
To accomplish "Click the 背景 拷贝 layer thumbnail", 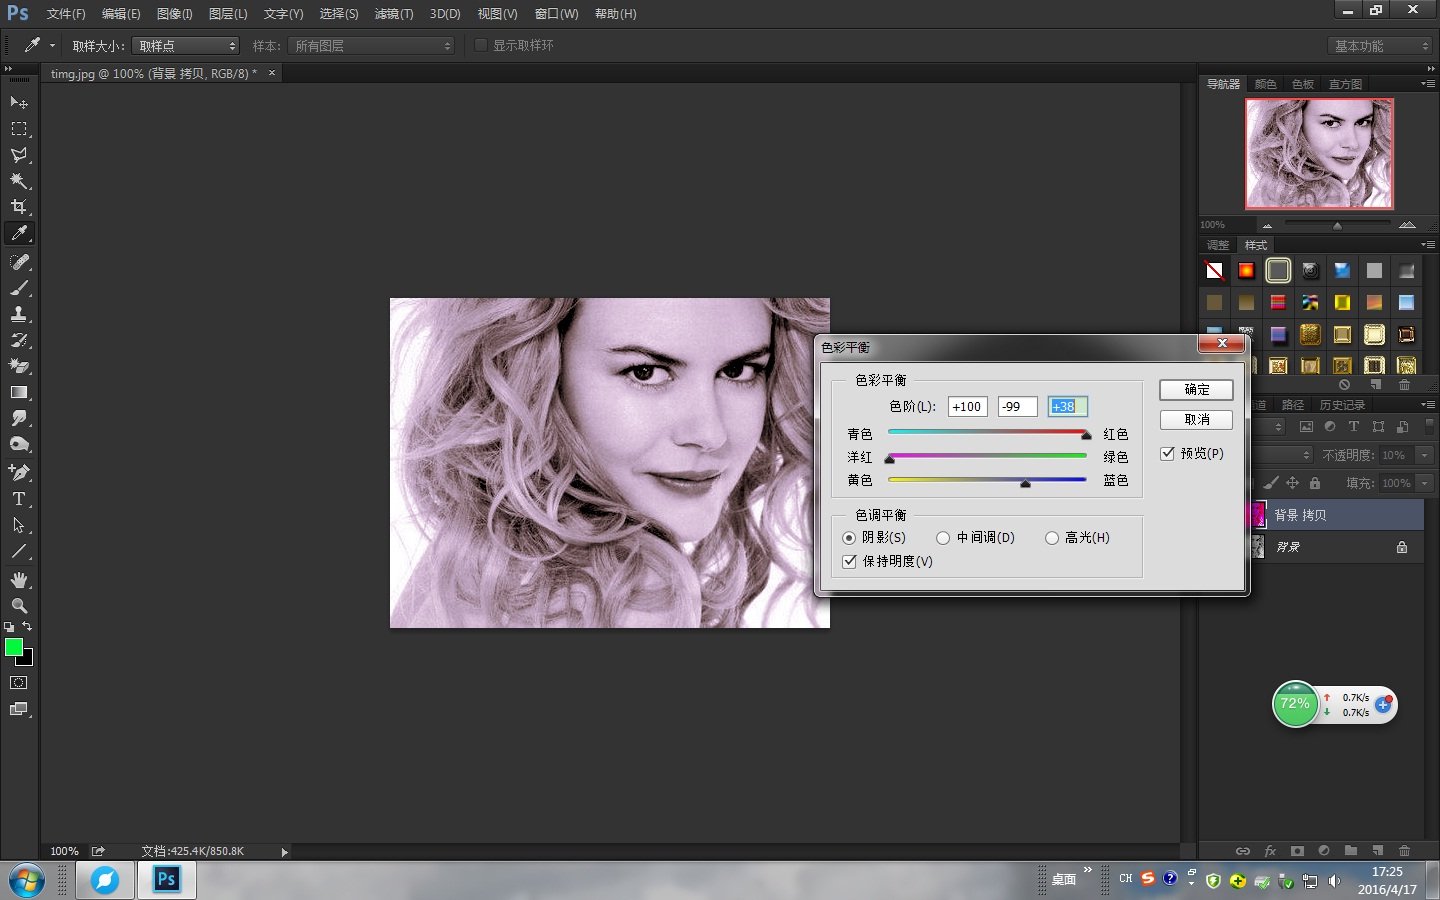I will click(1257, 514).
